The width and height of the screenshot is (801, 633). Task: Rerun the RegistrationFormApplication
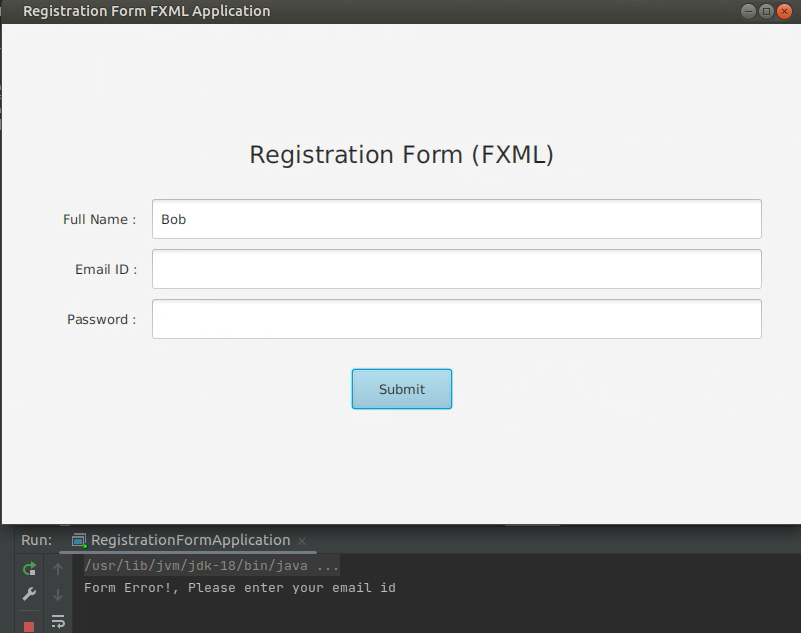point(30,568)
